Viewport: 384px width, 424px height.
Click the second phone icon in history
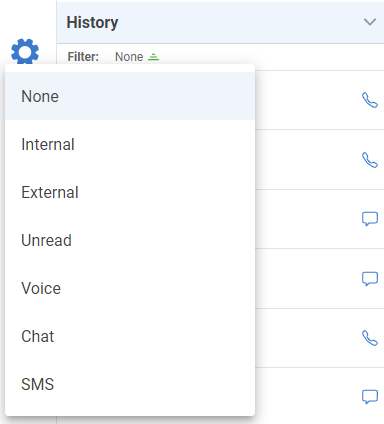pos(370,160)
